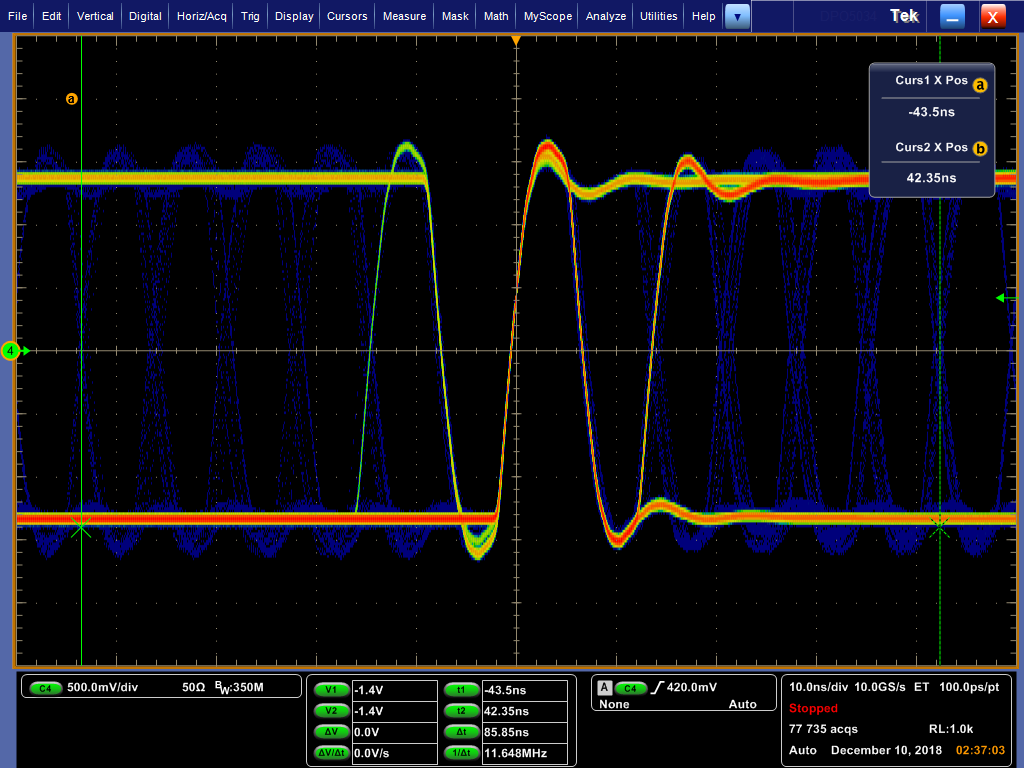Open the Measure menu
This screenshot has height=768, width=1024.
pyautogui.click(x=404, y=16)
